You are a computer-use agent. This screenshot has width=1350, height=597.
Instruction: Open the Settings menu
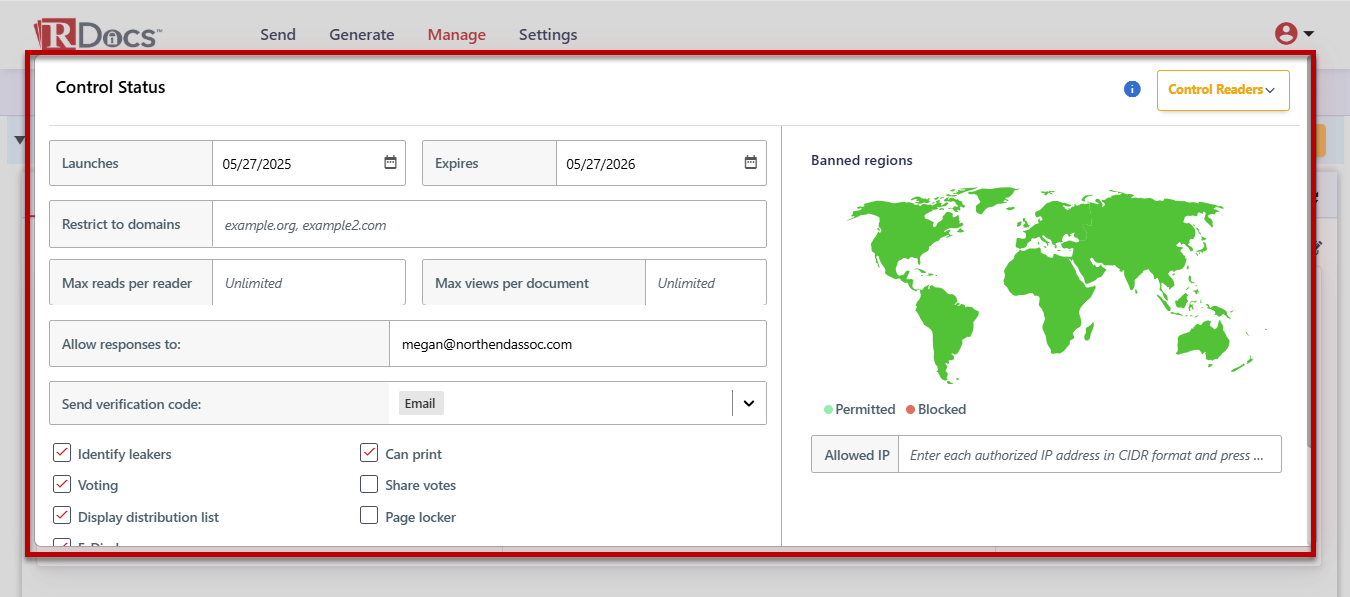pyautogui.click(x=548, y=34)
